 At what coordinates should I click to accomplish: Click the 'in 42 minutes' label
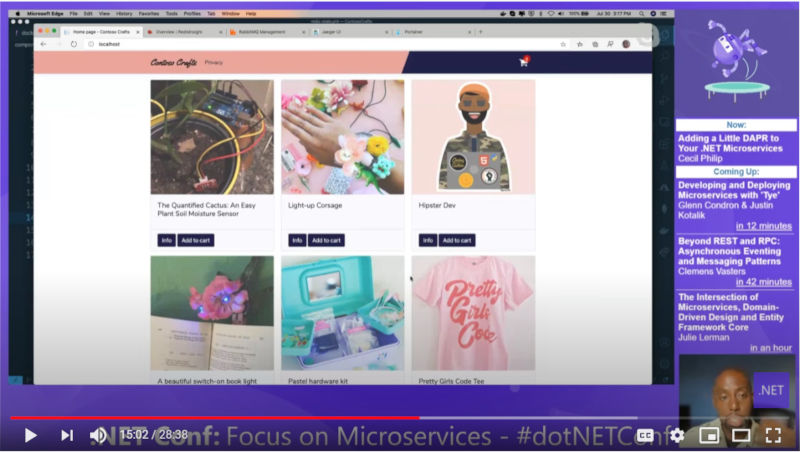click(x=763, y=282)
